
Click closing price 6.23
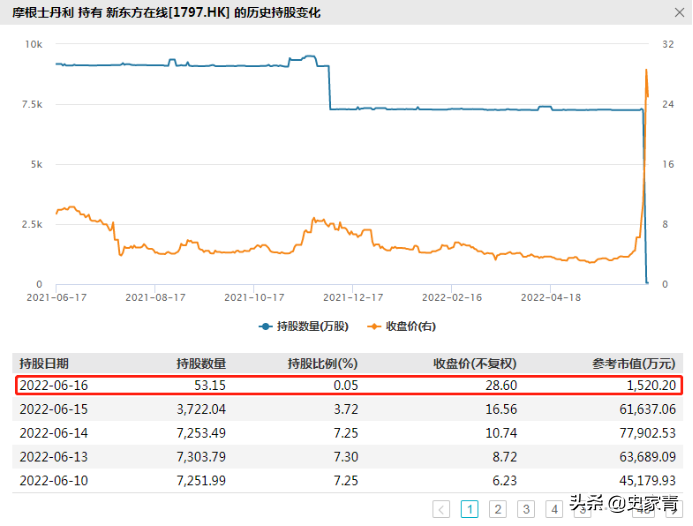(x=505, y=480)
